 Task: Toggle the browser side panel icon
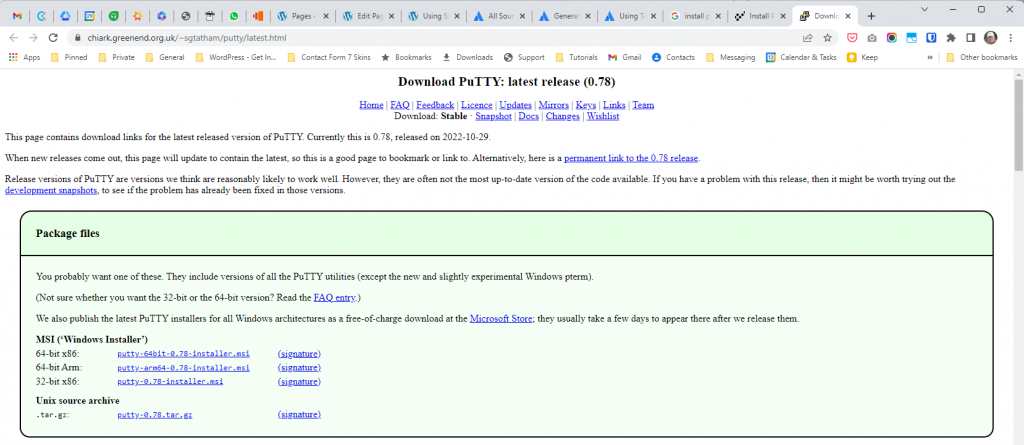point(969,37)
